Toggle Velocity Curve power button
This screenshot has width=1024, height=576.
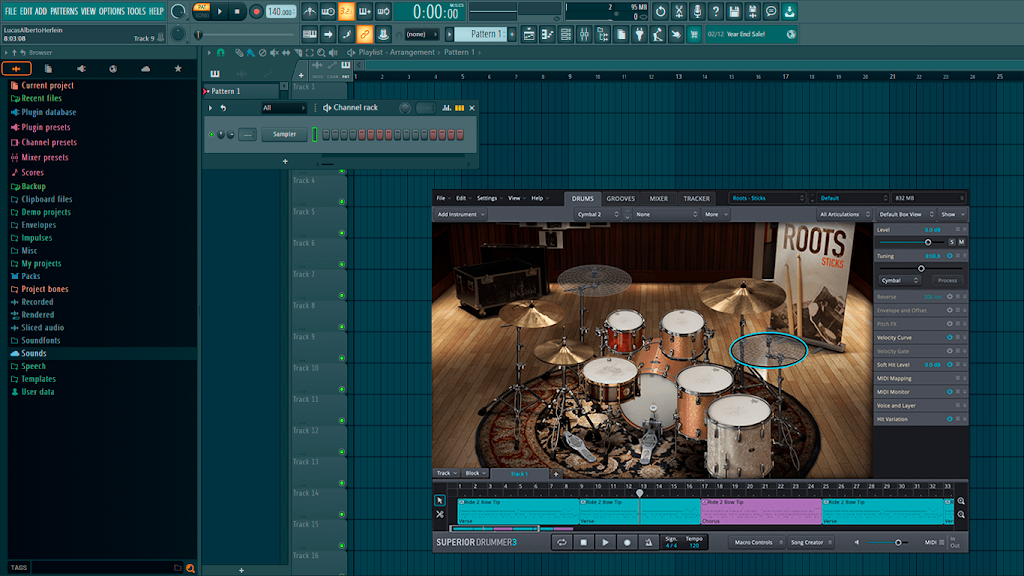coord(950,338)
